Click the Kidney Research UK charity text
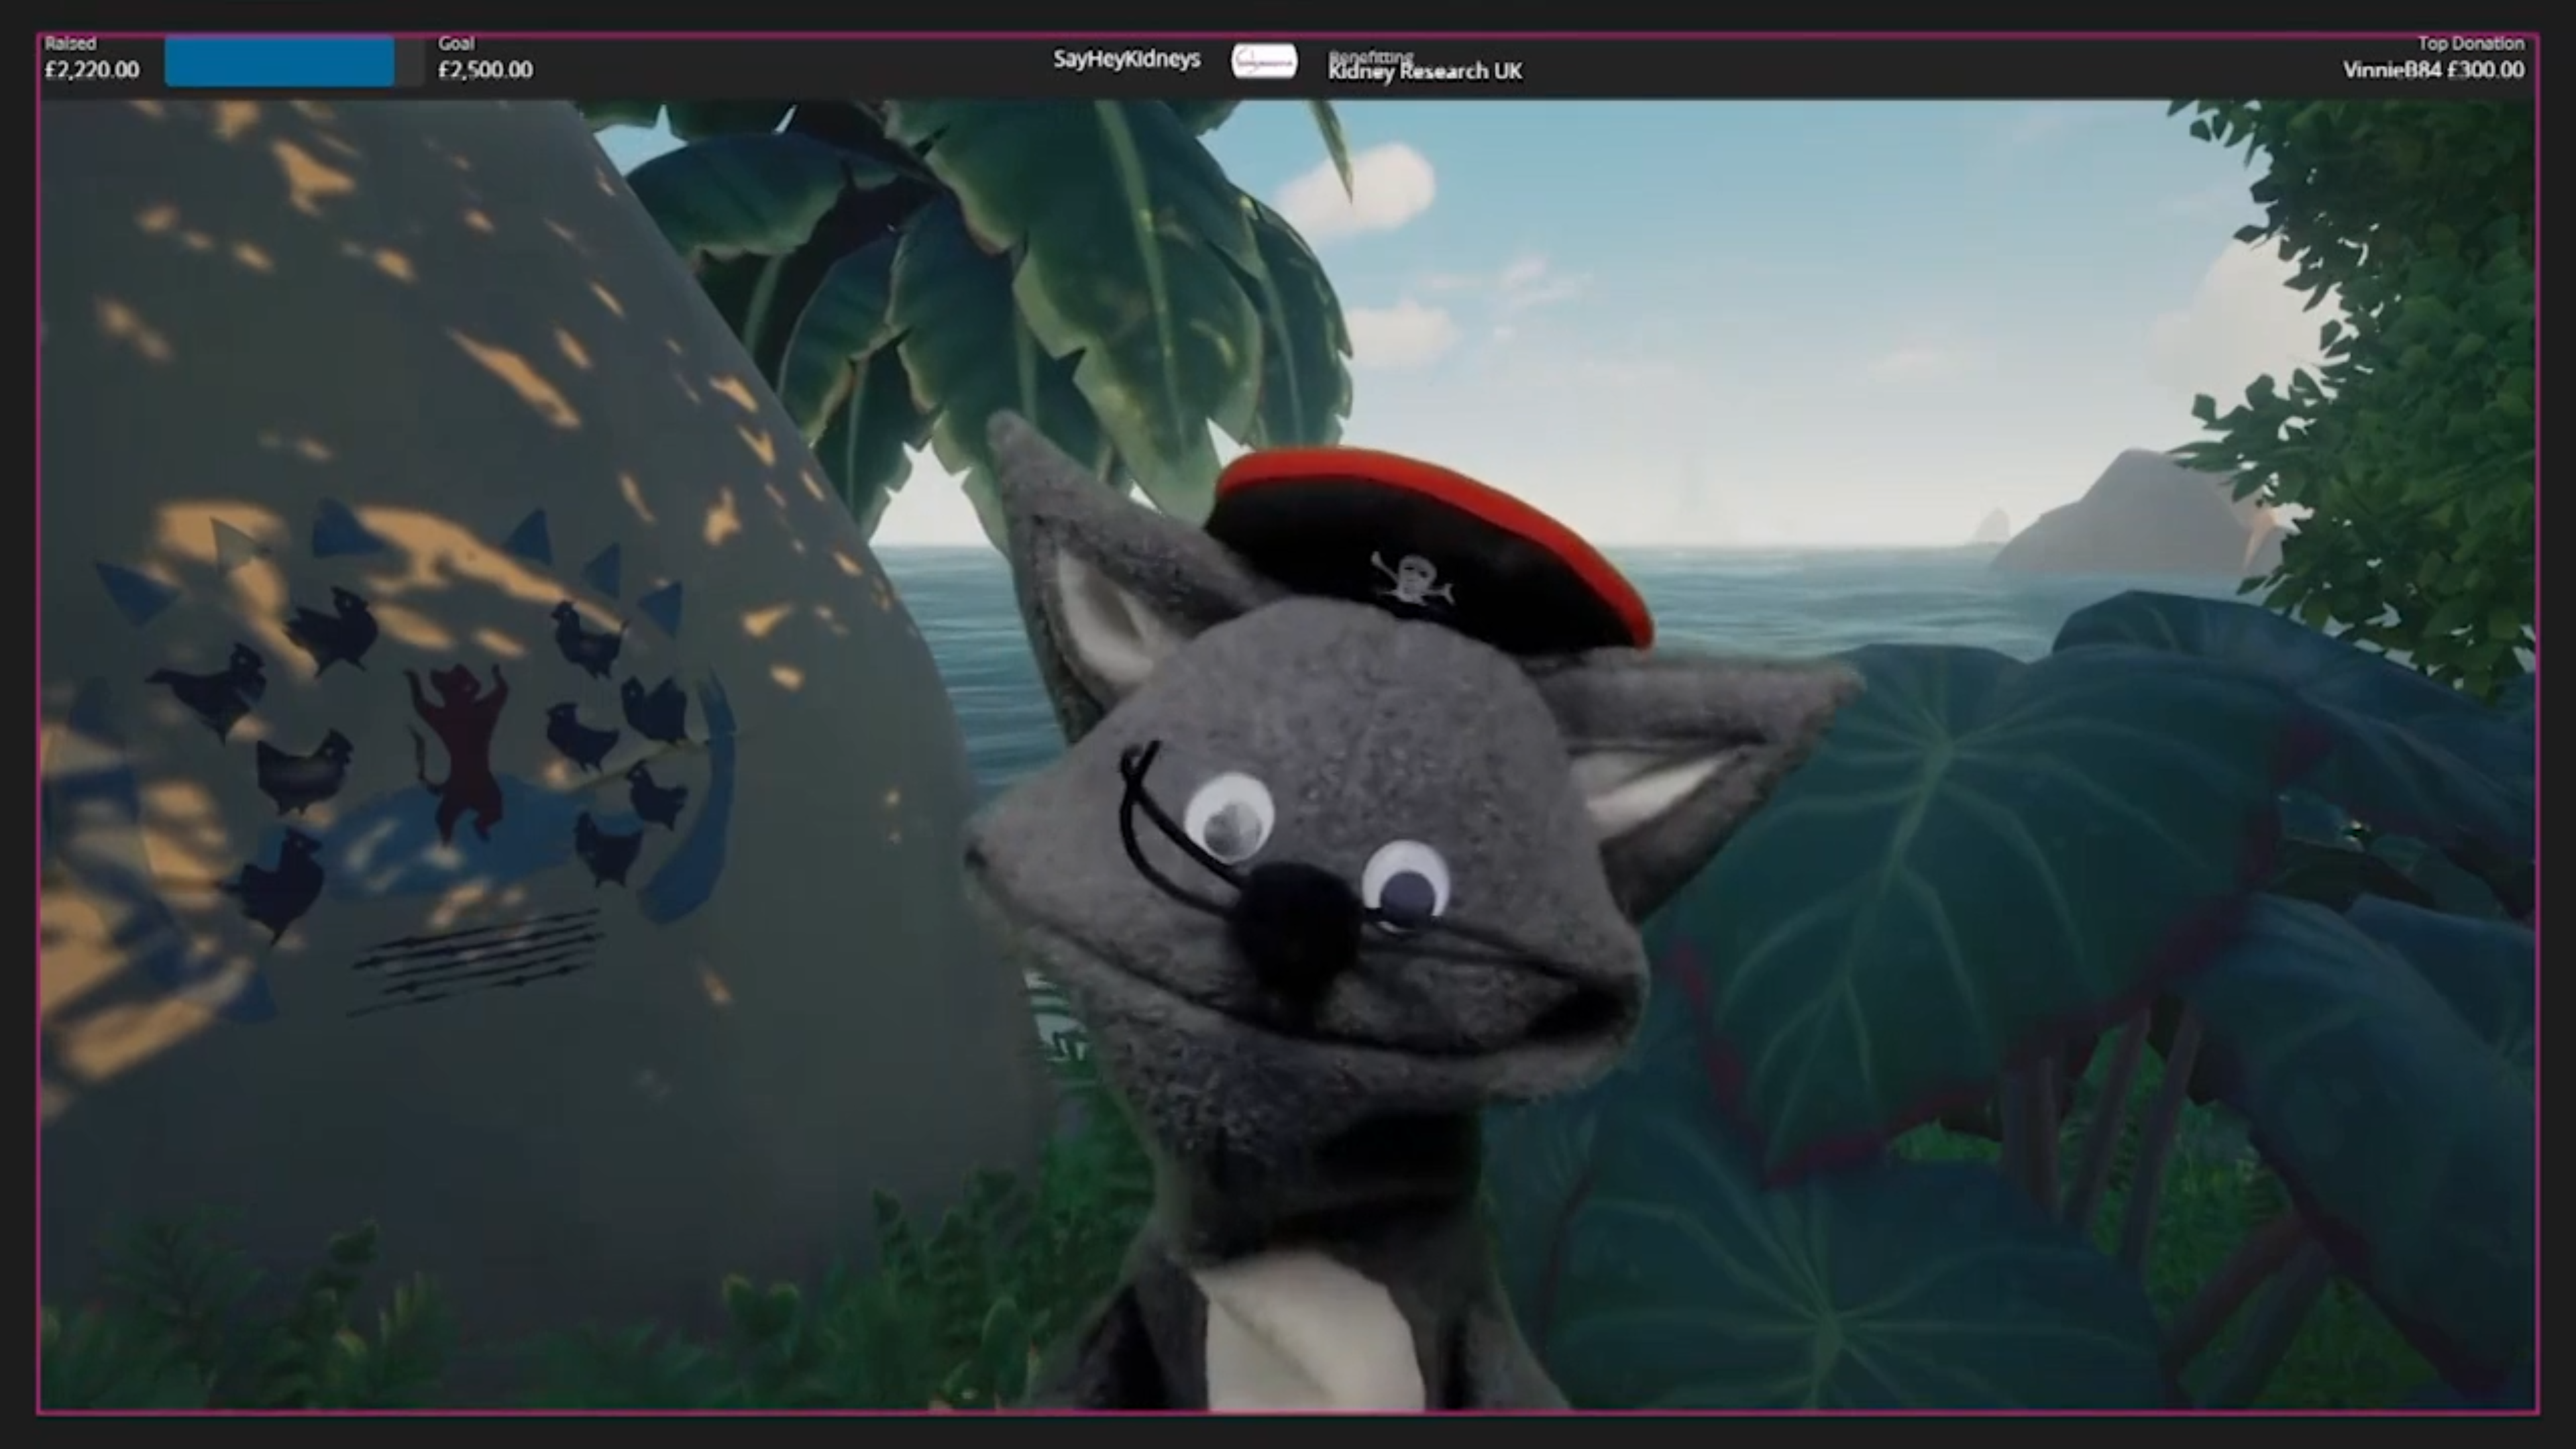 click(1425, 71)
